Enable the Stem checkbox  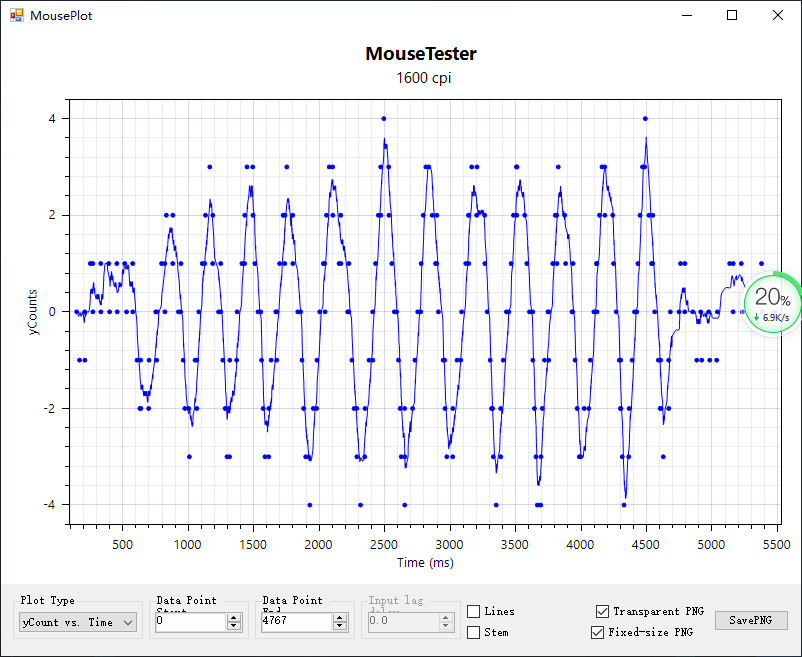[x=474, y=632]
